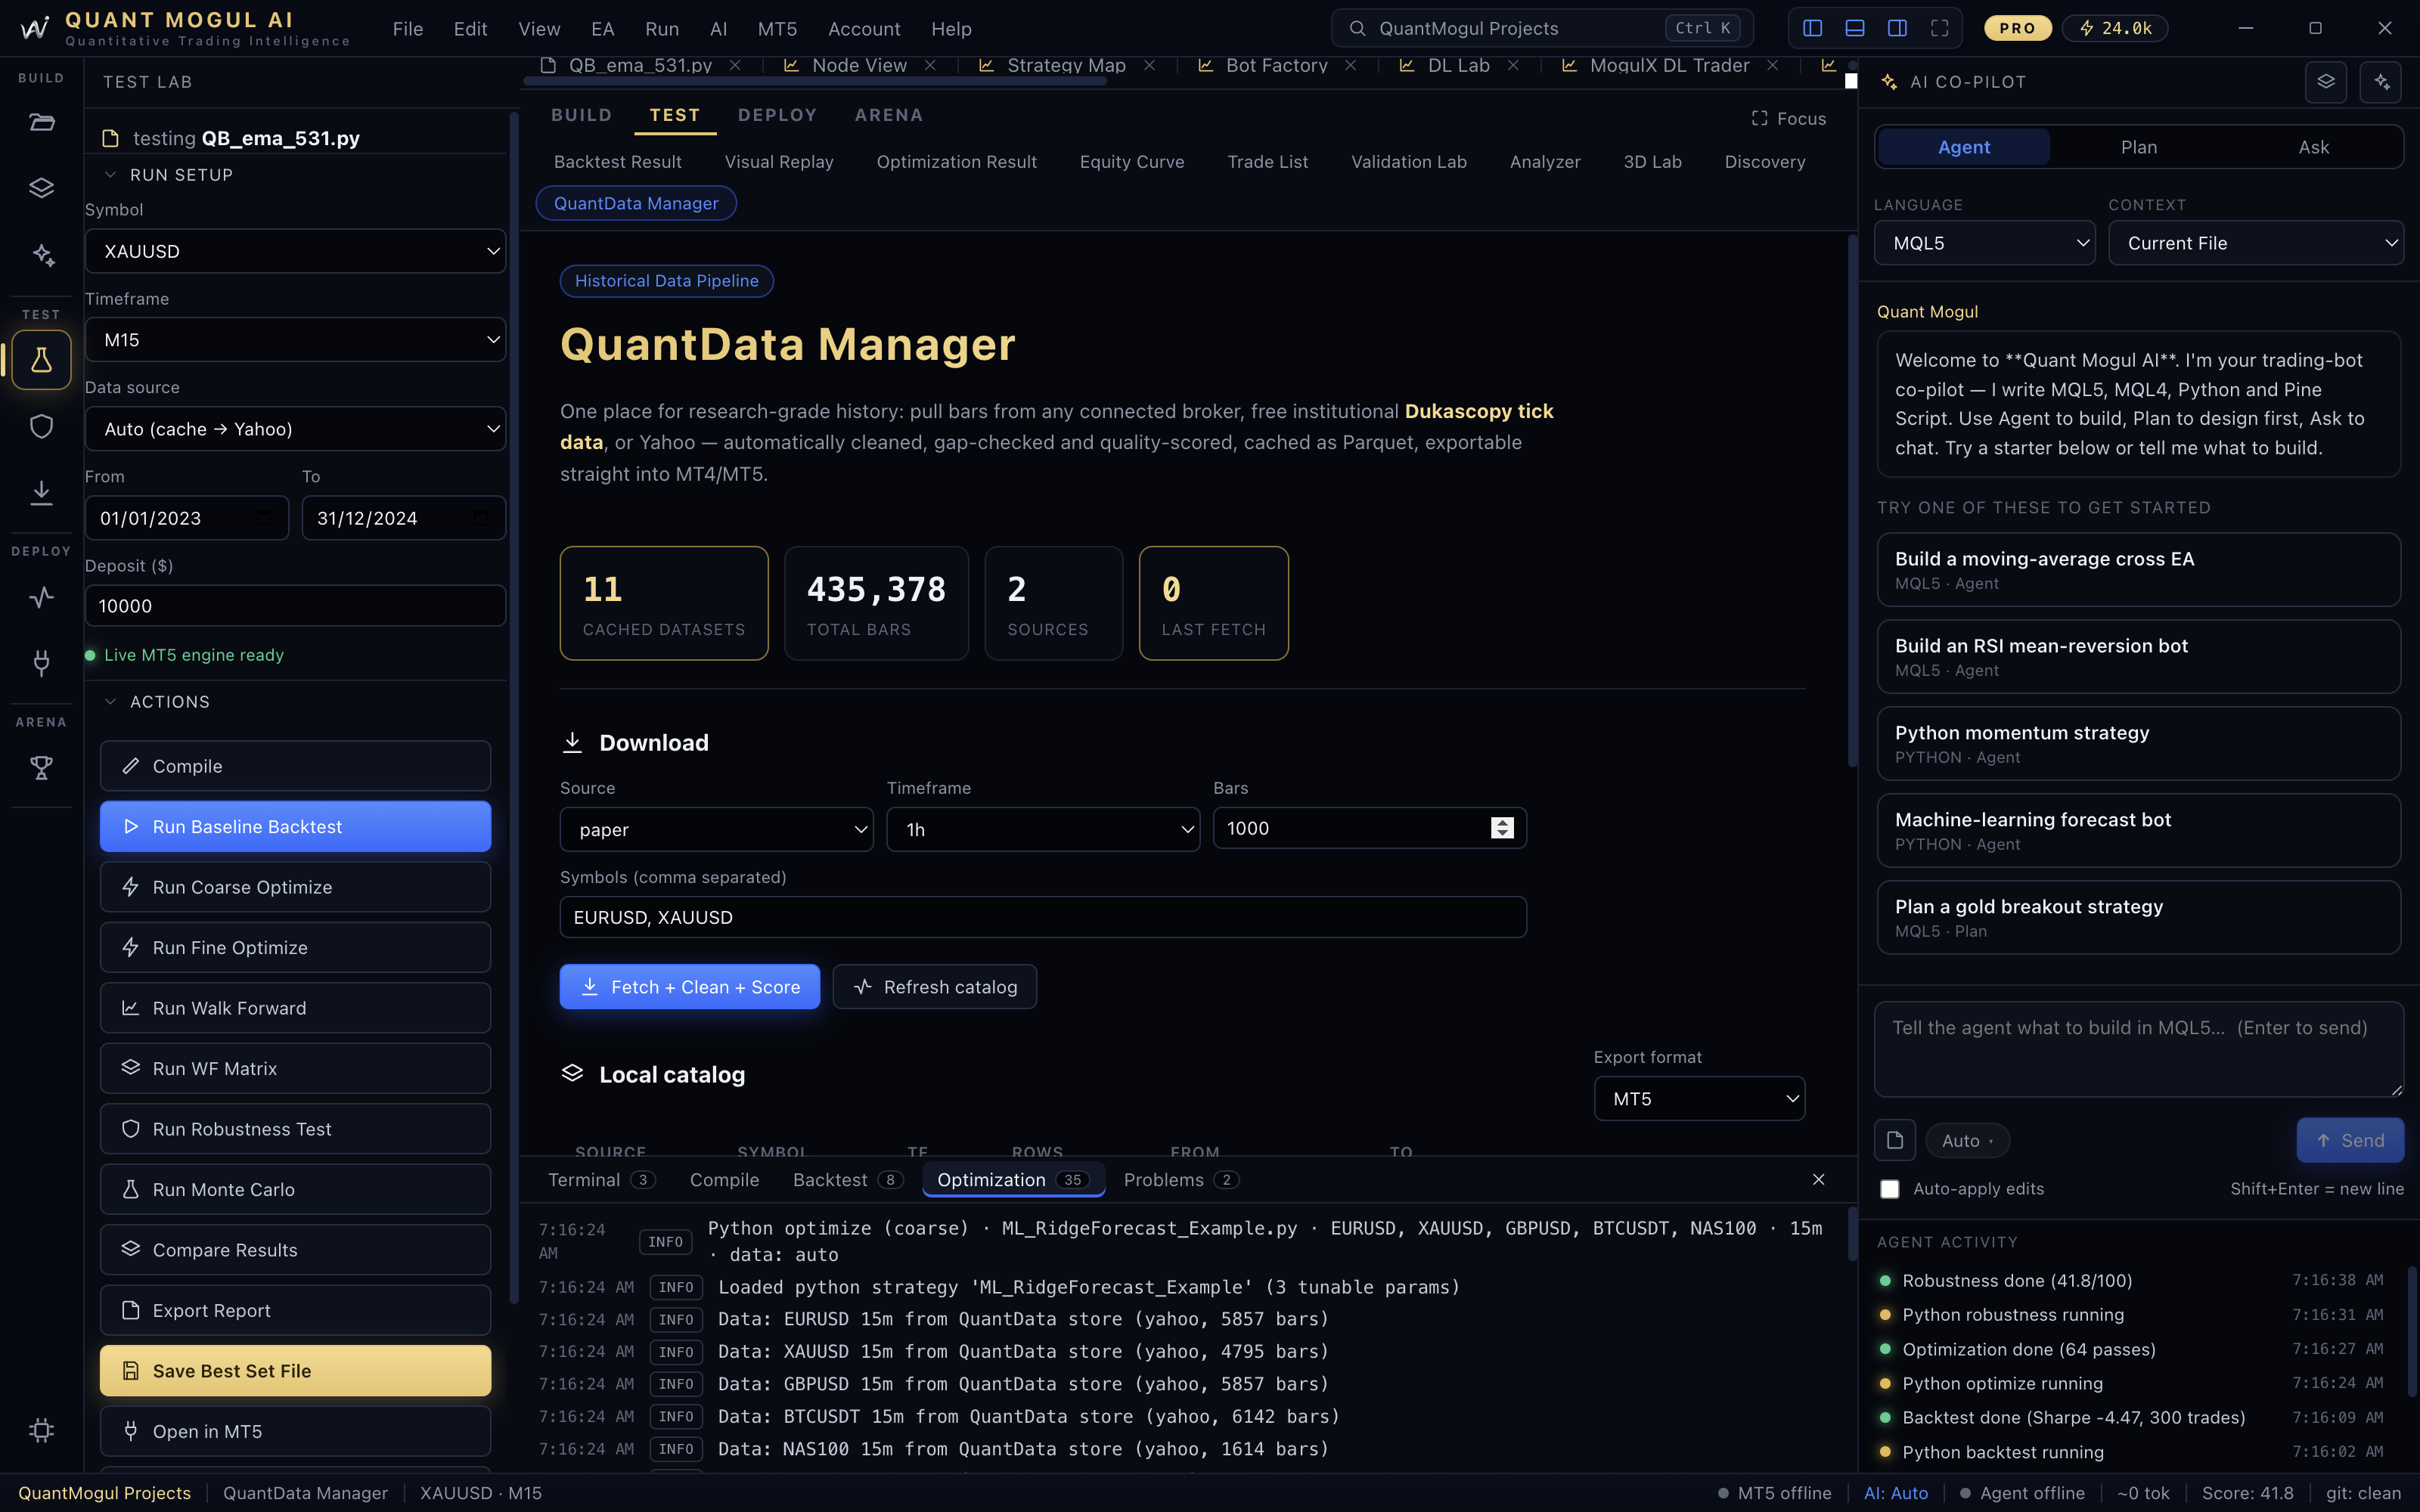Click the editor tab strip horizontal scrollbar
This screenshot has height=1512, width=2420.
click(814, 82)
